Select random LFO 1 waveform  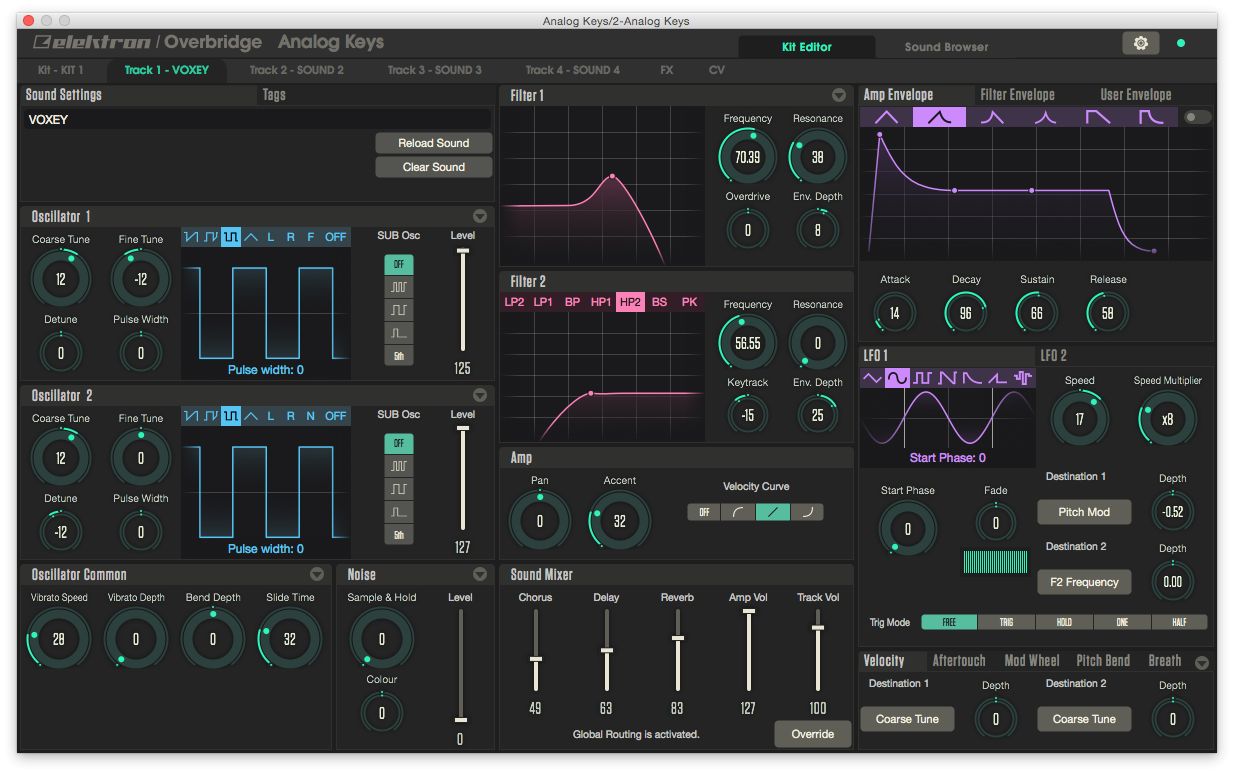pyautogui.click(x=1022, y=378)
